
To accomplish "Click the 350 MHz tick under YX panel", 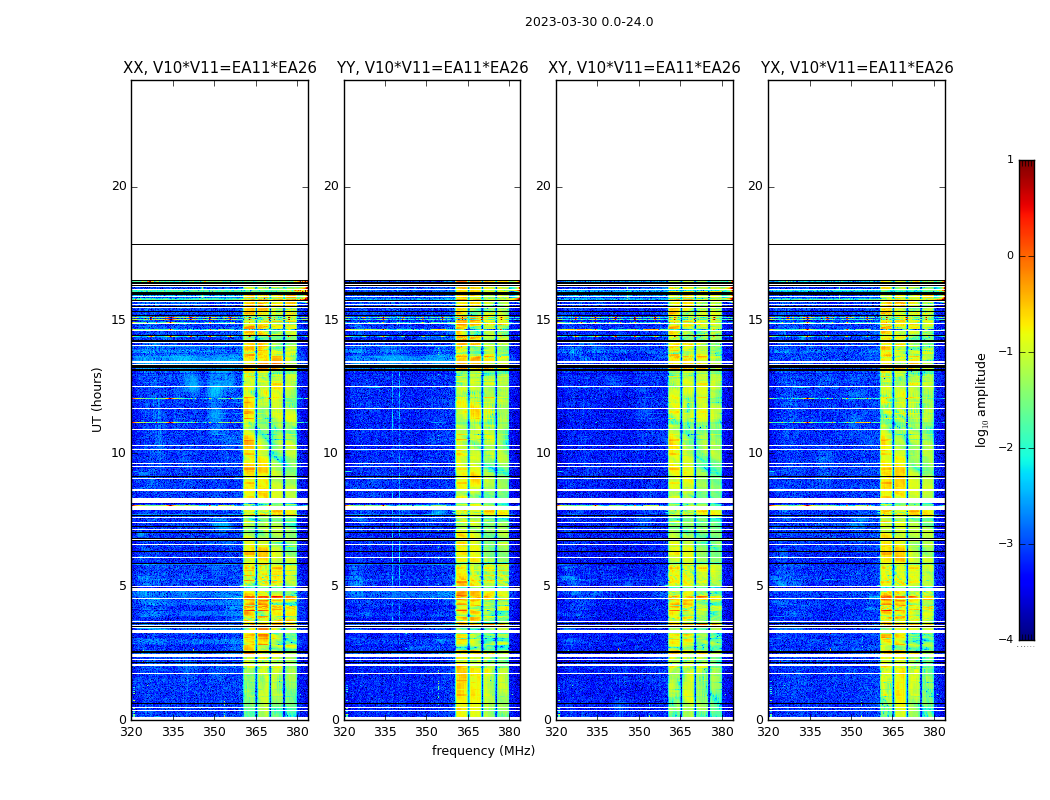I will coord(851,732).
